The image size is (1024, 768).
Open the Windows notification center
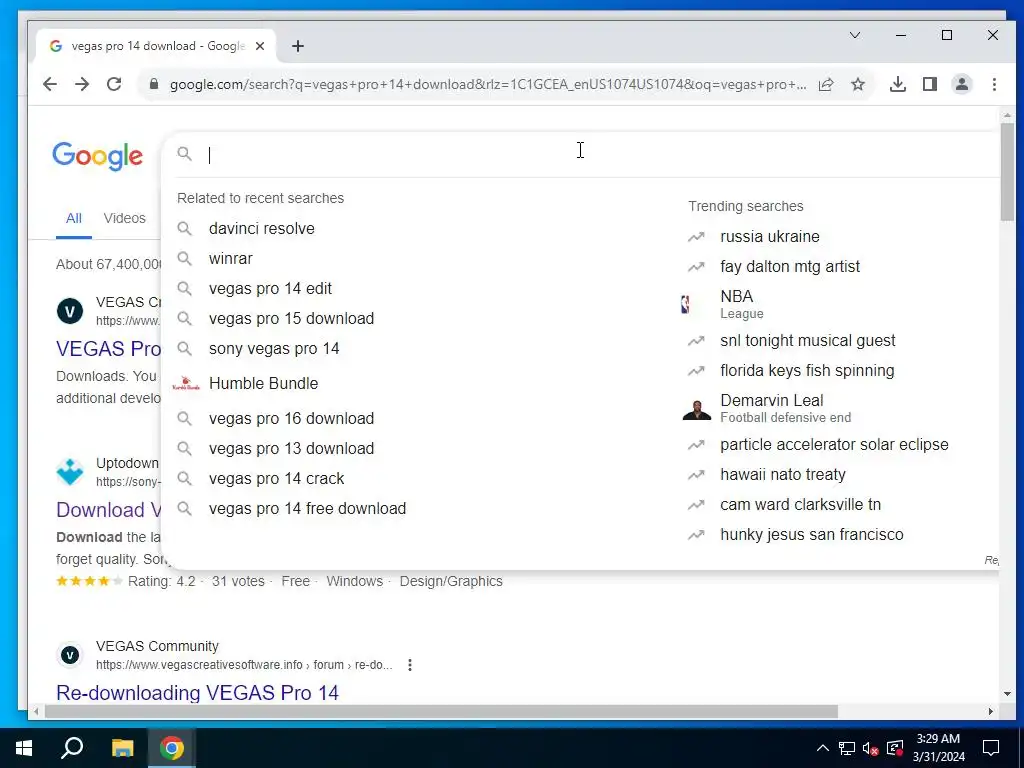click(x=991, y=748)
